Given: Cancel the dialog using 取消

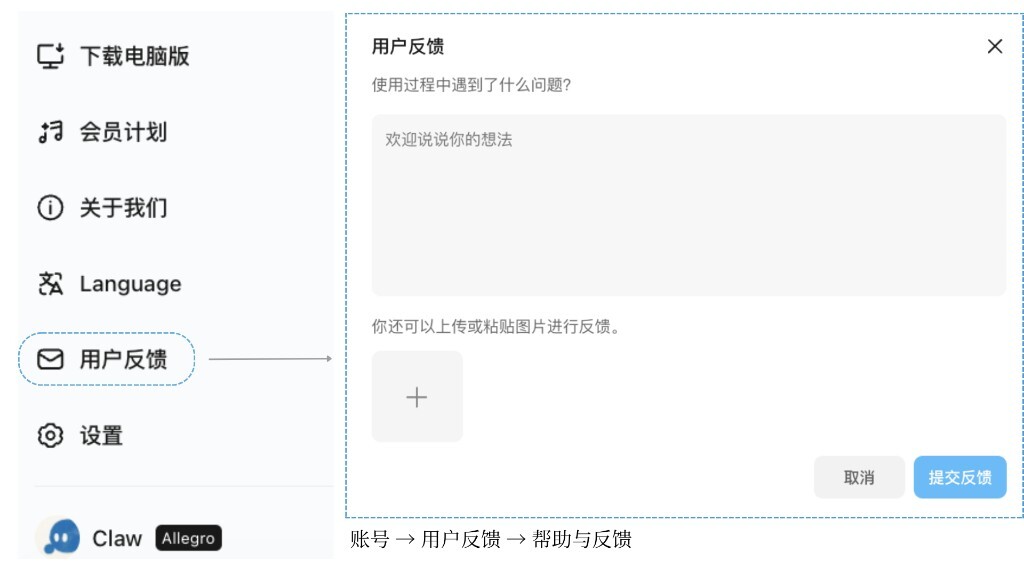Looking at the screenshot, I should 859,477.
